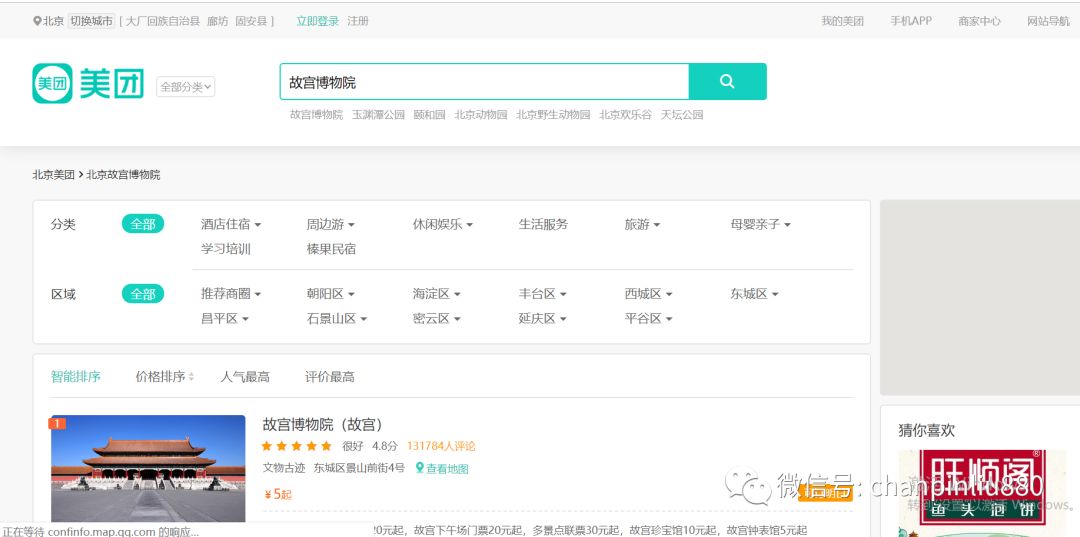Click the 北京美团 breadcrumb link
Screen dimensions: 1080x537
tap(53, 174)
